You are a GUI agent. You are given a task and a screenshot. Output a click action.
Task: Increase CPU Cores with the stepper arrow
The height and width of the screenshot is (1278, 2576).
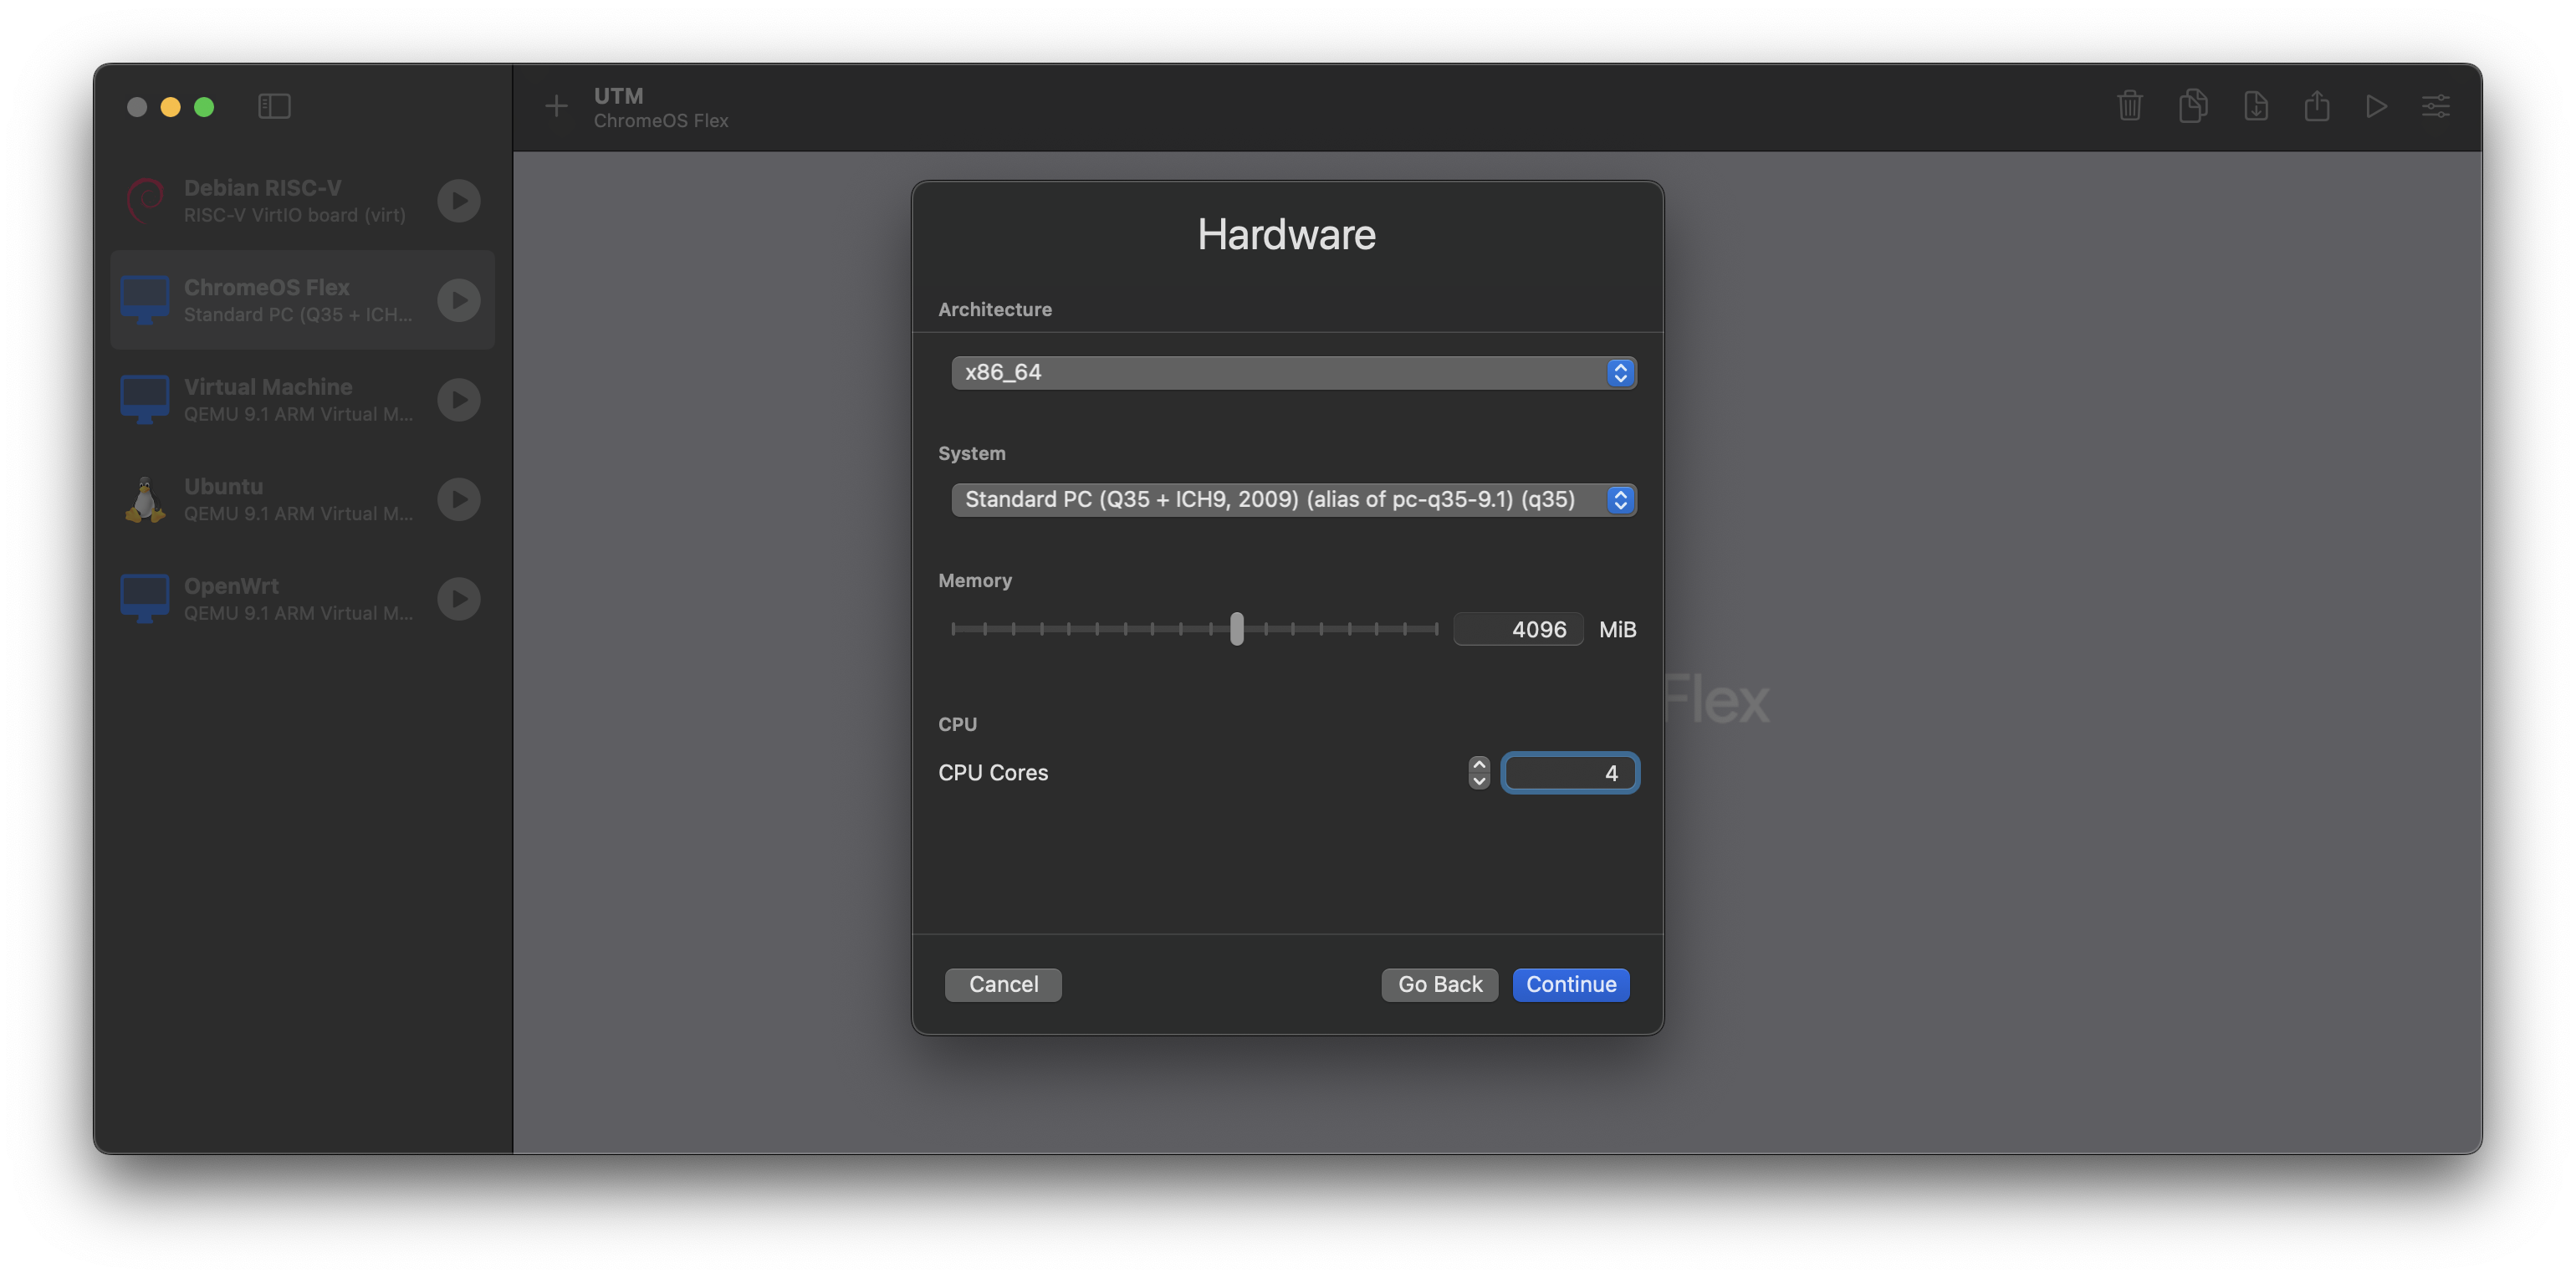point(1477,765)
